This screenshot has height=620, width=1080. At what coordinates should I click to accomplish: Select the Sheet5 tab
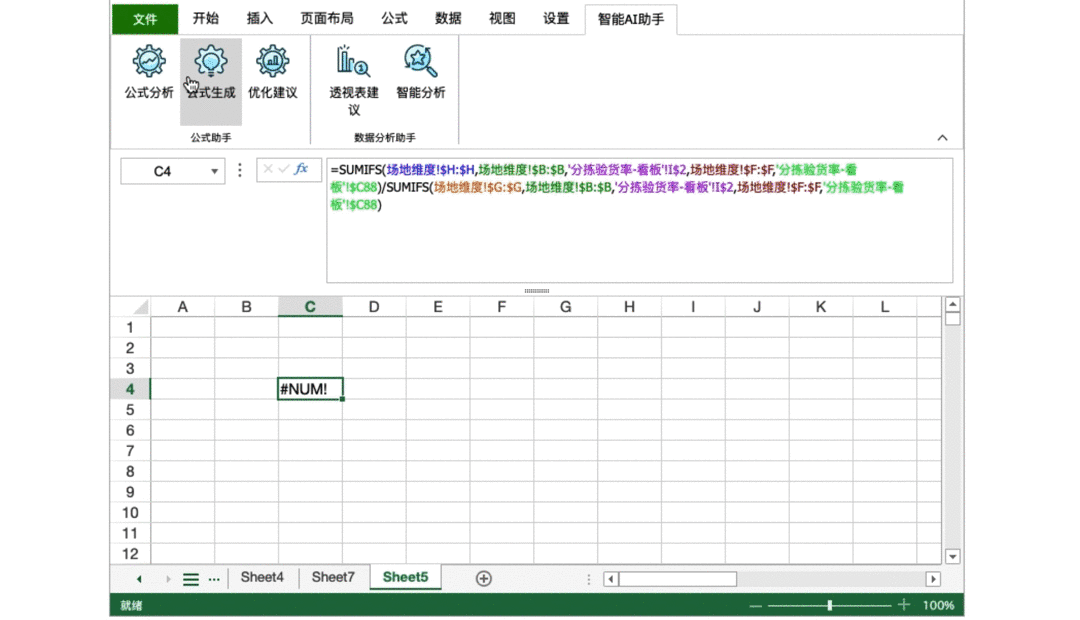(x=406, y=577)
